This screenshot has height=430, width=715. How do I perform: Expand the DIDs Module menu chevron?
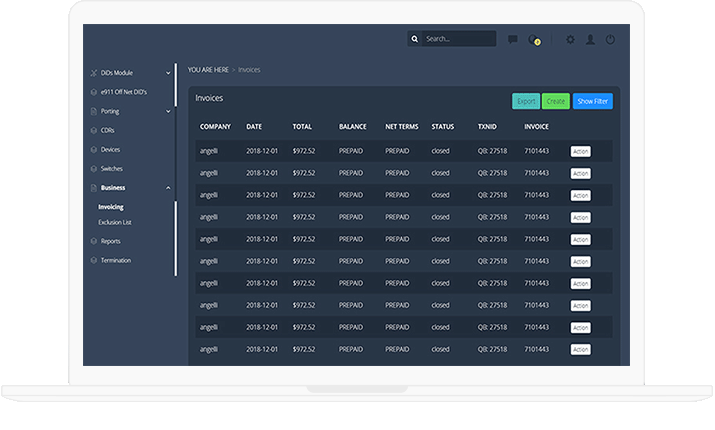coord(168,73)
